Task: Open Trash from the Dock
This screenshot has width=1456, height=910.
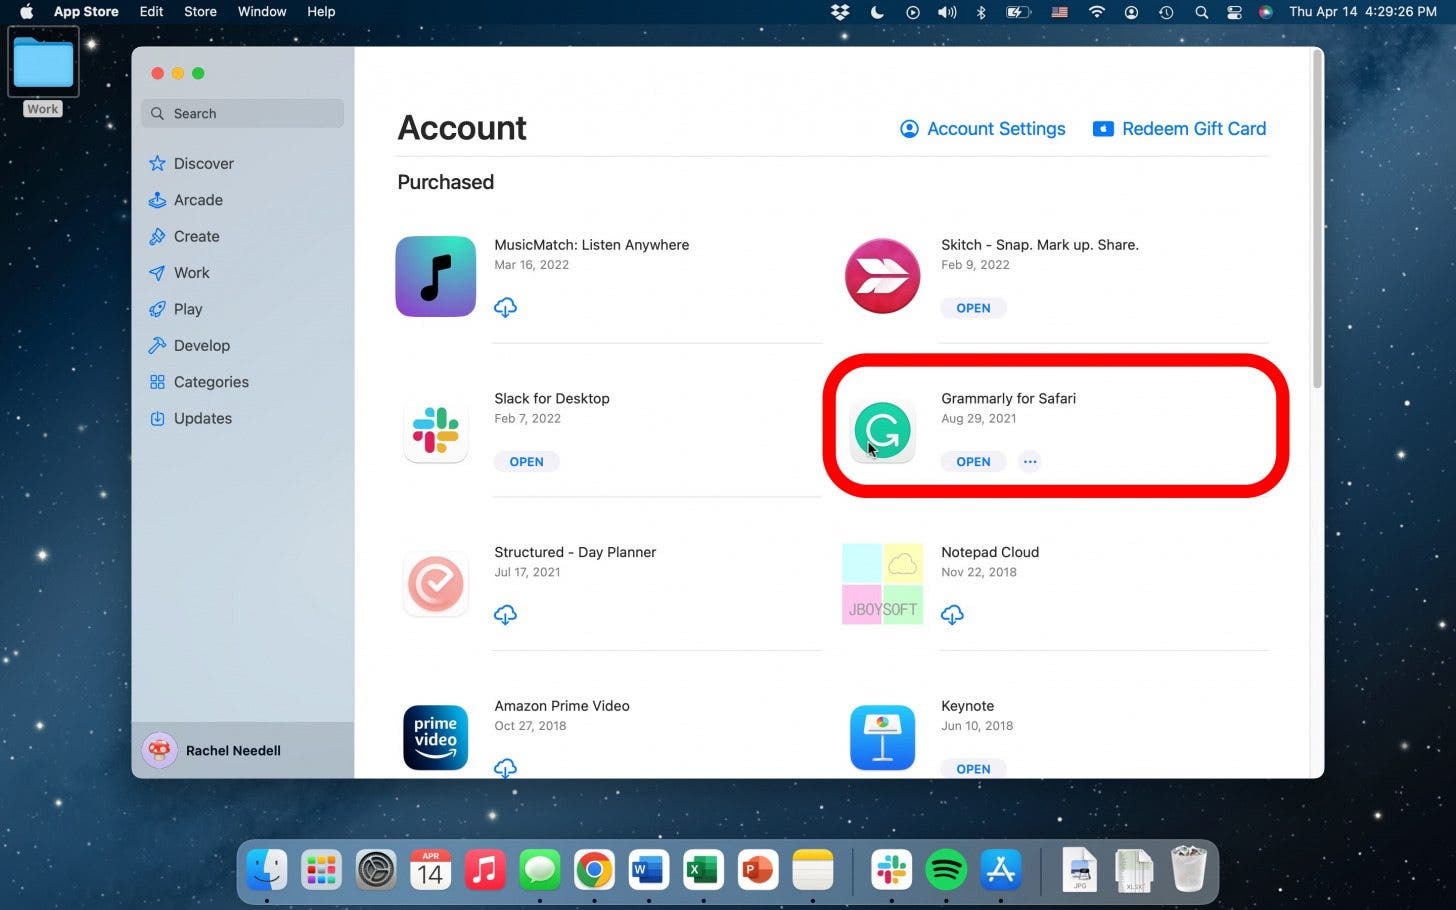Action: point(1188,868)
